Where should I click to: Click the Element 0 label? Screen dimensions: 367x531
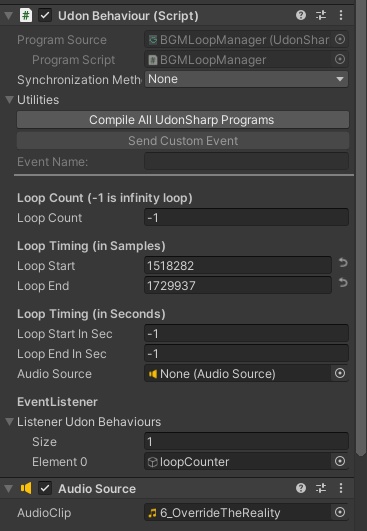60,462
